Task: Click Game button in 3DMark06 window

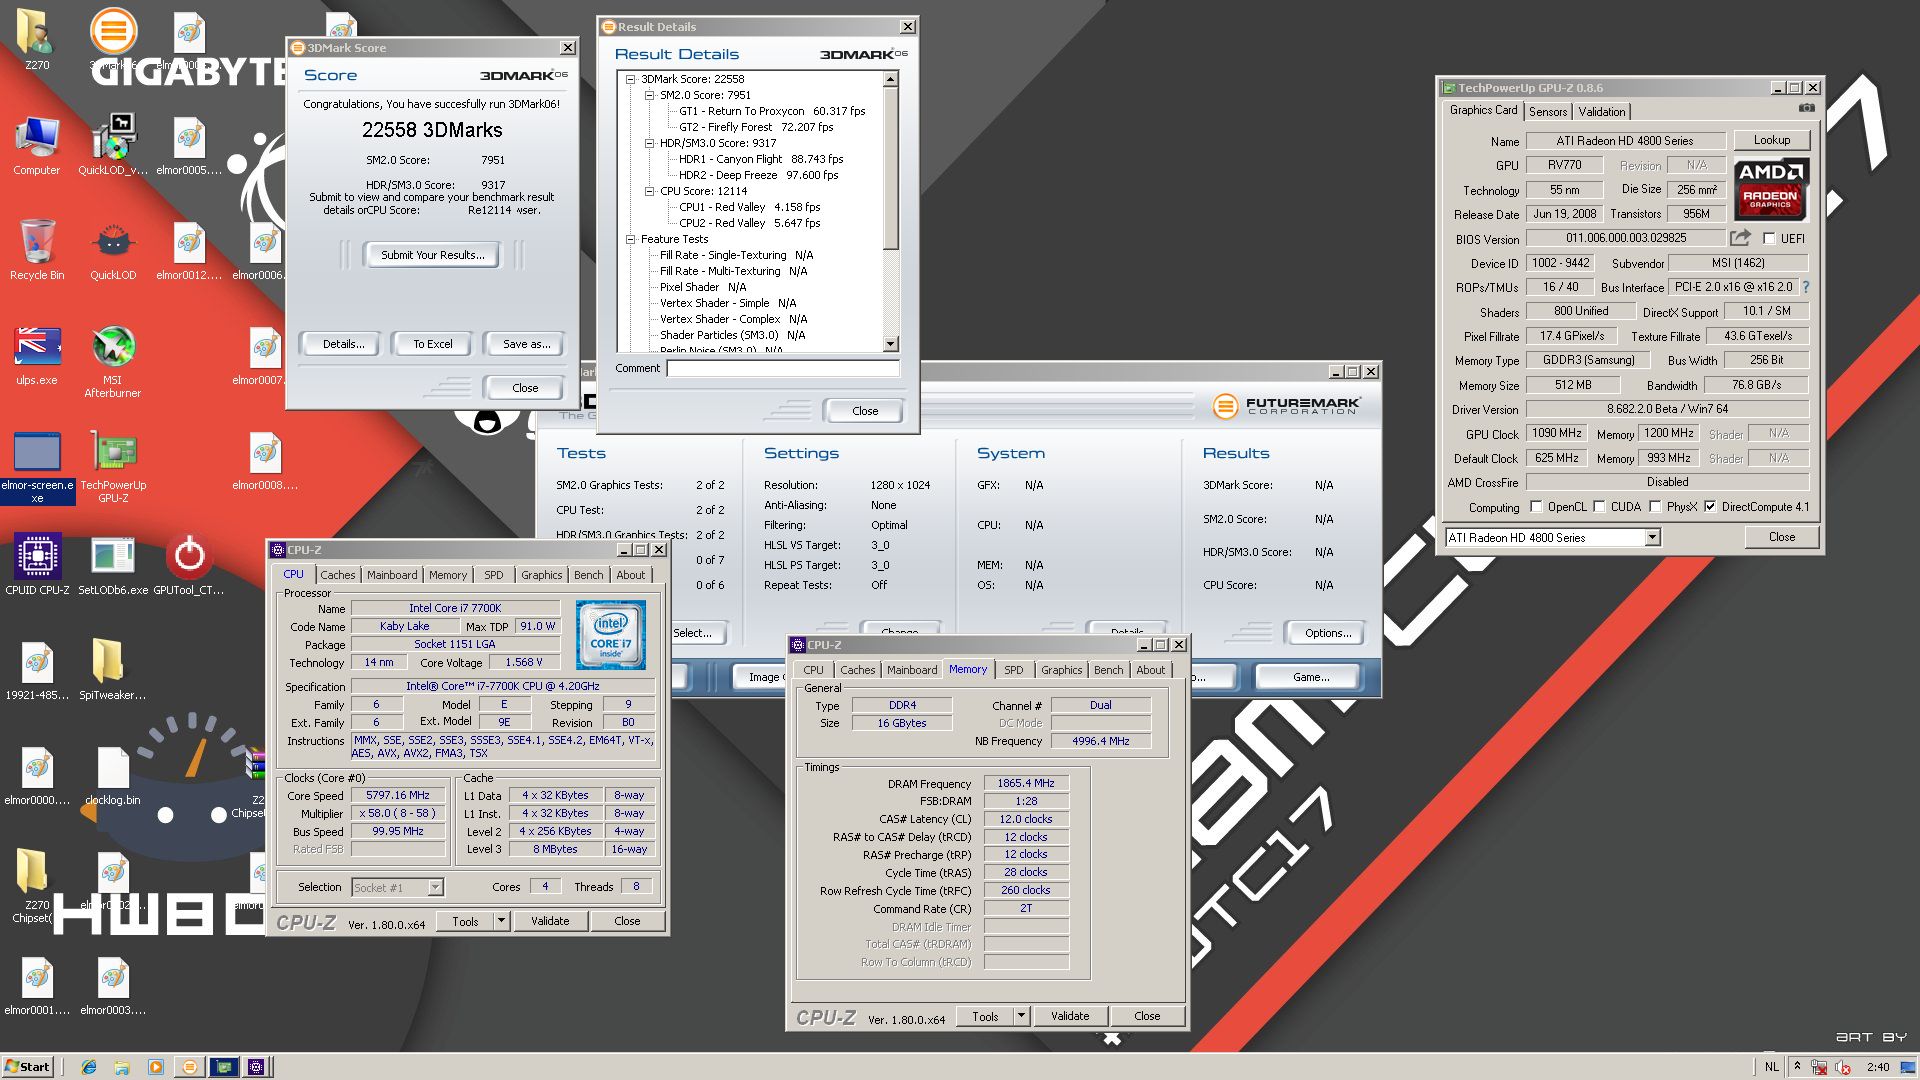Action: (x=1311, y=677)
